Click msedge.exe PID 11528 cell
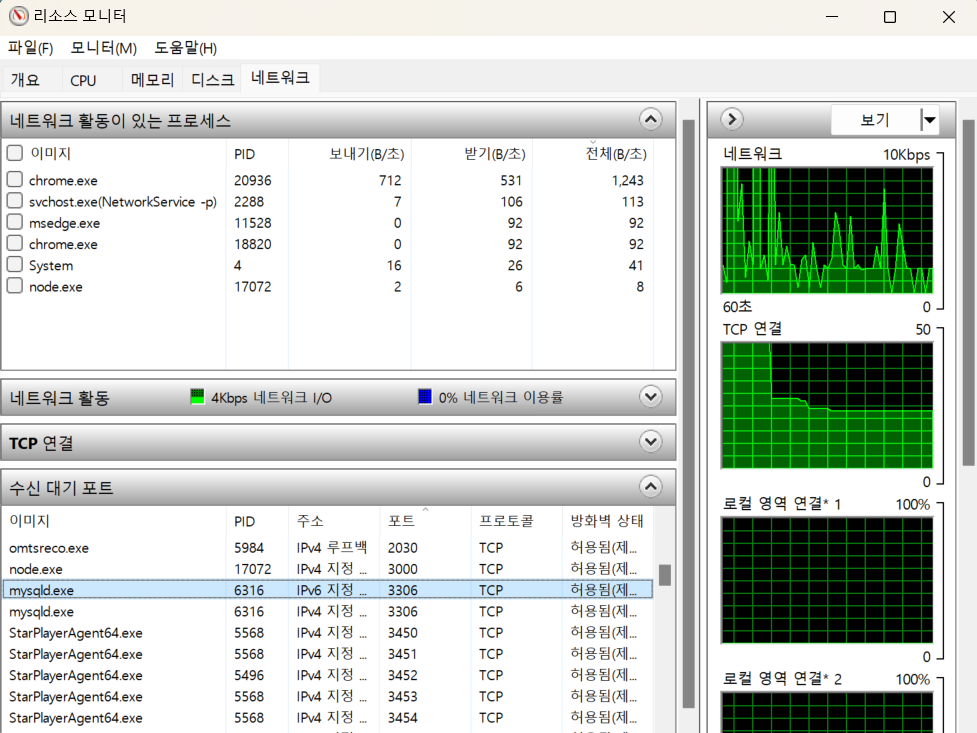The height and width of the screenshot is (733, 977). point(252,223)
